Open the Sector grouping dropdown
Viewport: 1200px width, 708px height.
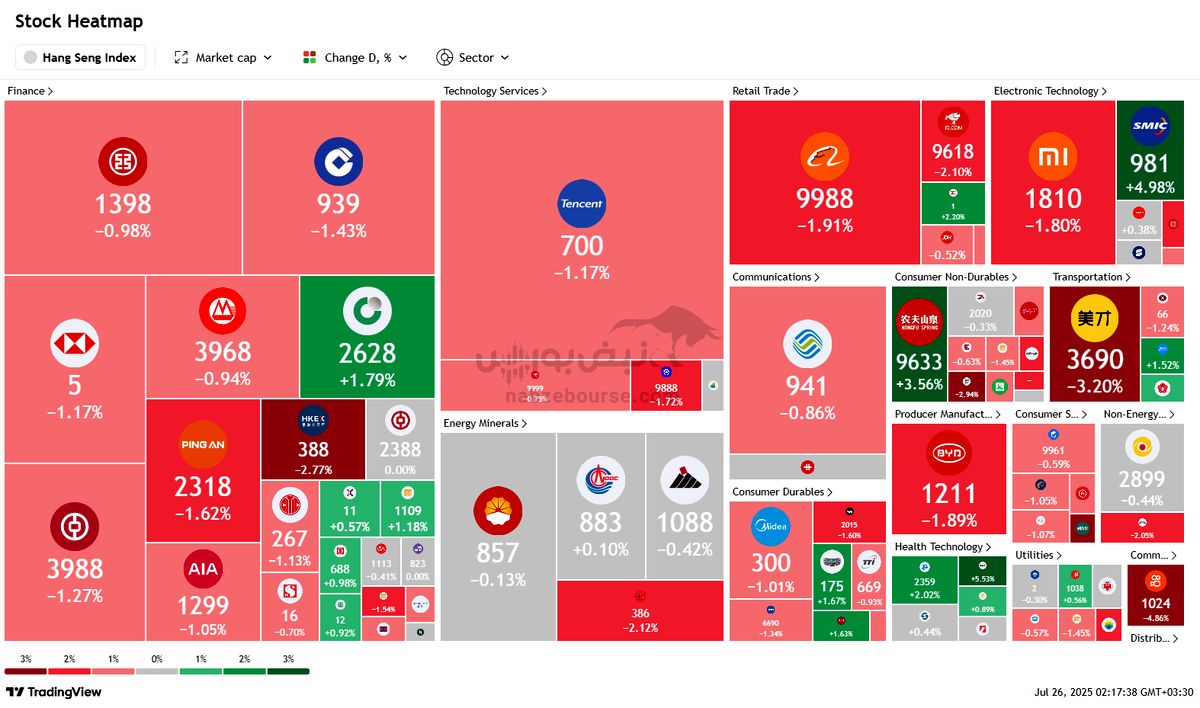point(473,58)
